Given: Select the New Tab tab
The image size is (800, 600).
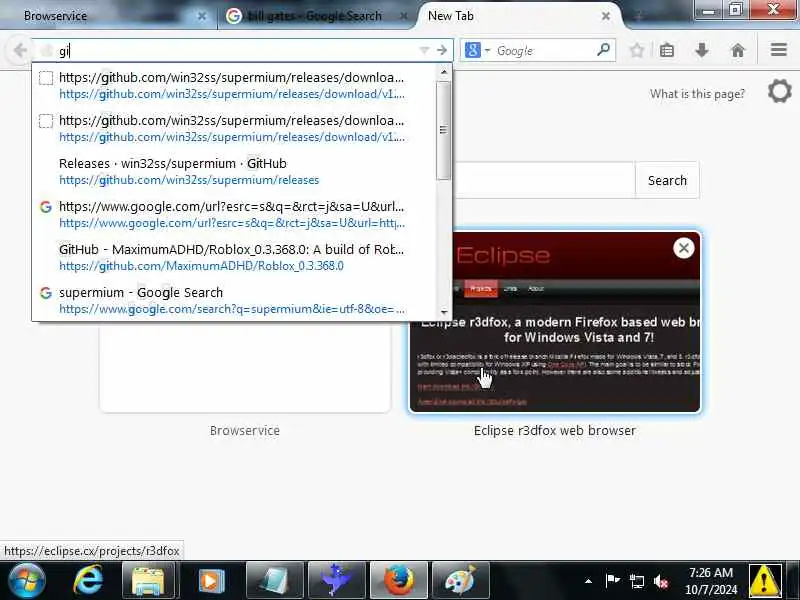Looking at the screenshot, I should pyautogui.click(x=515, y=16).
